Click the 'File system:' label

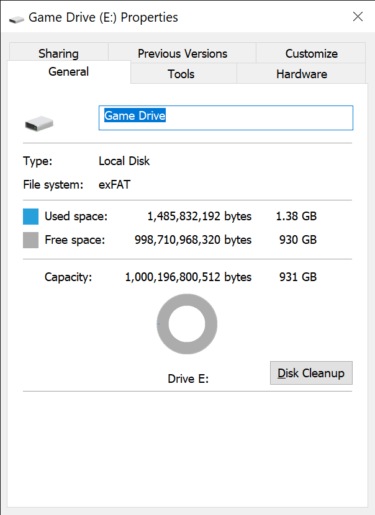(53, 184)
